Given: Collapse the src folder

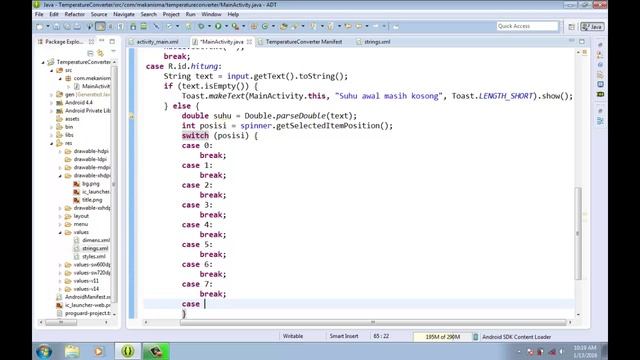Looking at the screenshot, I should [x=51, y=71].
